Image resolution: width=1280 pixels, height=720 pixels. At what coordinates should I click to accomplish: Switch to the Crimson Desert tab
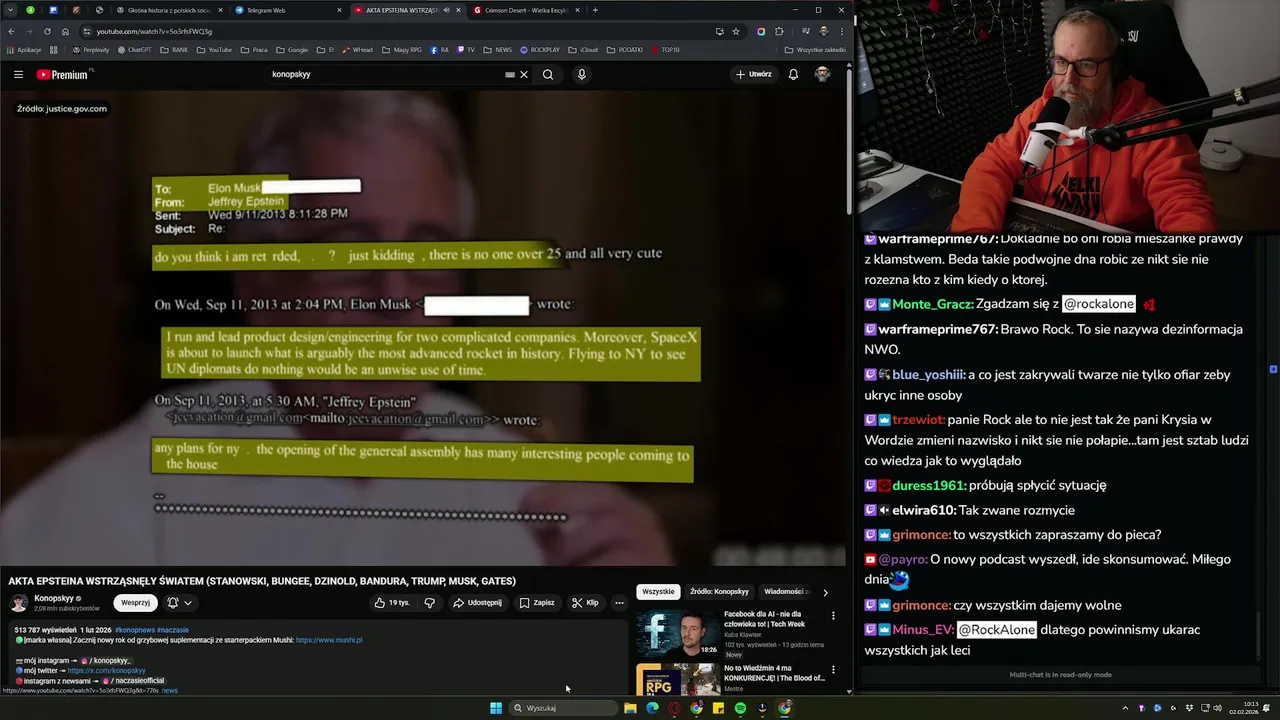tap(526, 10)
